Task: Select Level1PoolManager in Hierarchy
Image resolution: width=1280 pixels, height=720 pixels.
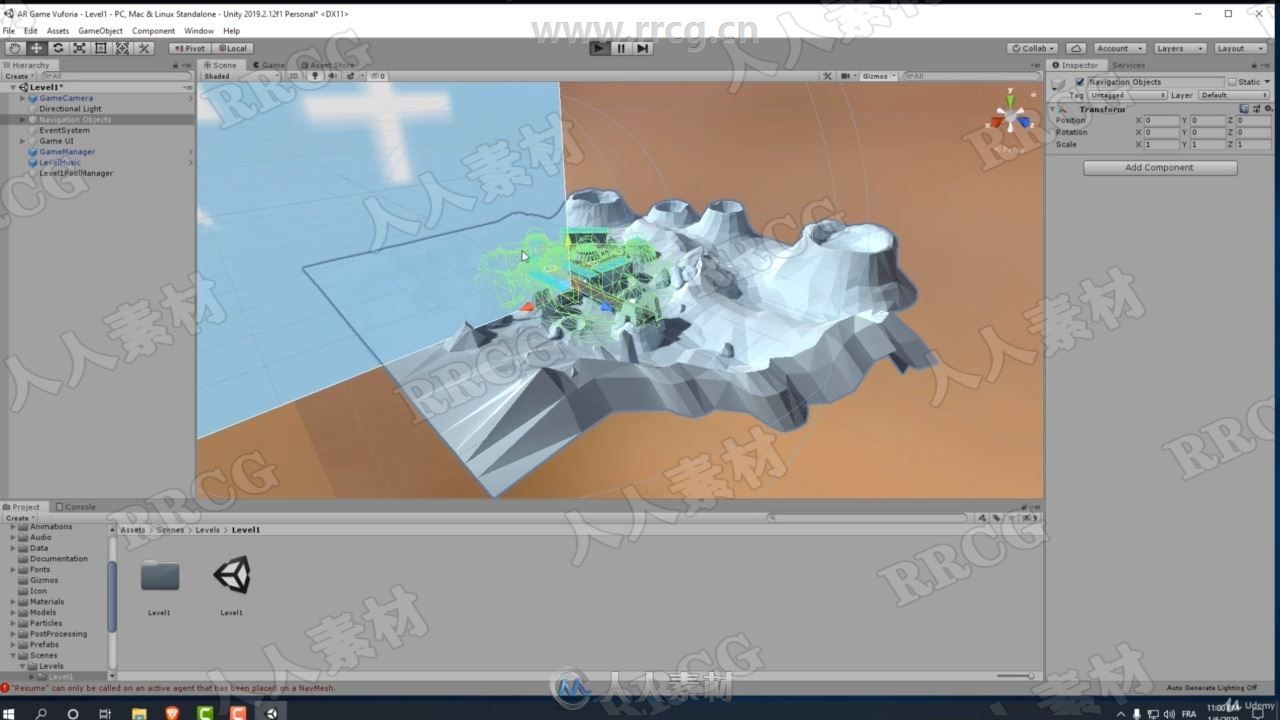Action: (x=76, y=173)
